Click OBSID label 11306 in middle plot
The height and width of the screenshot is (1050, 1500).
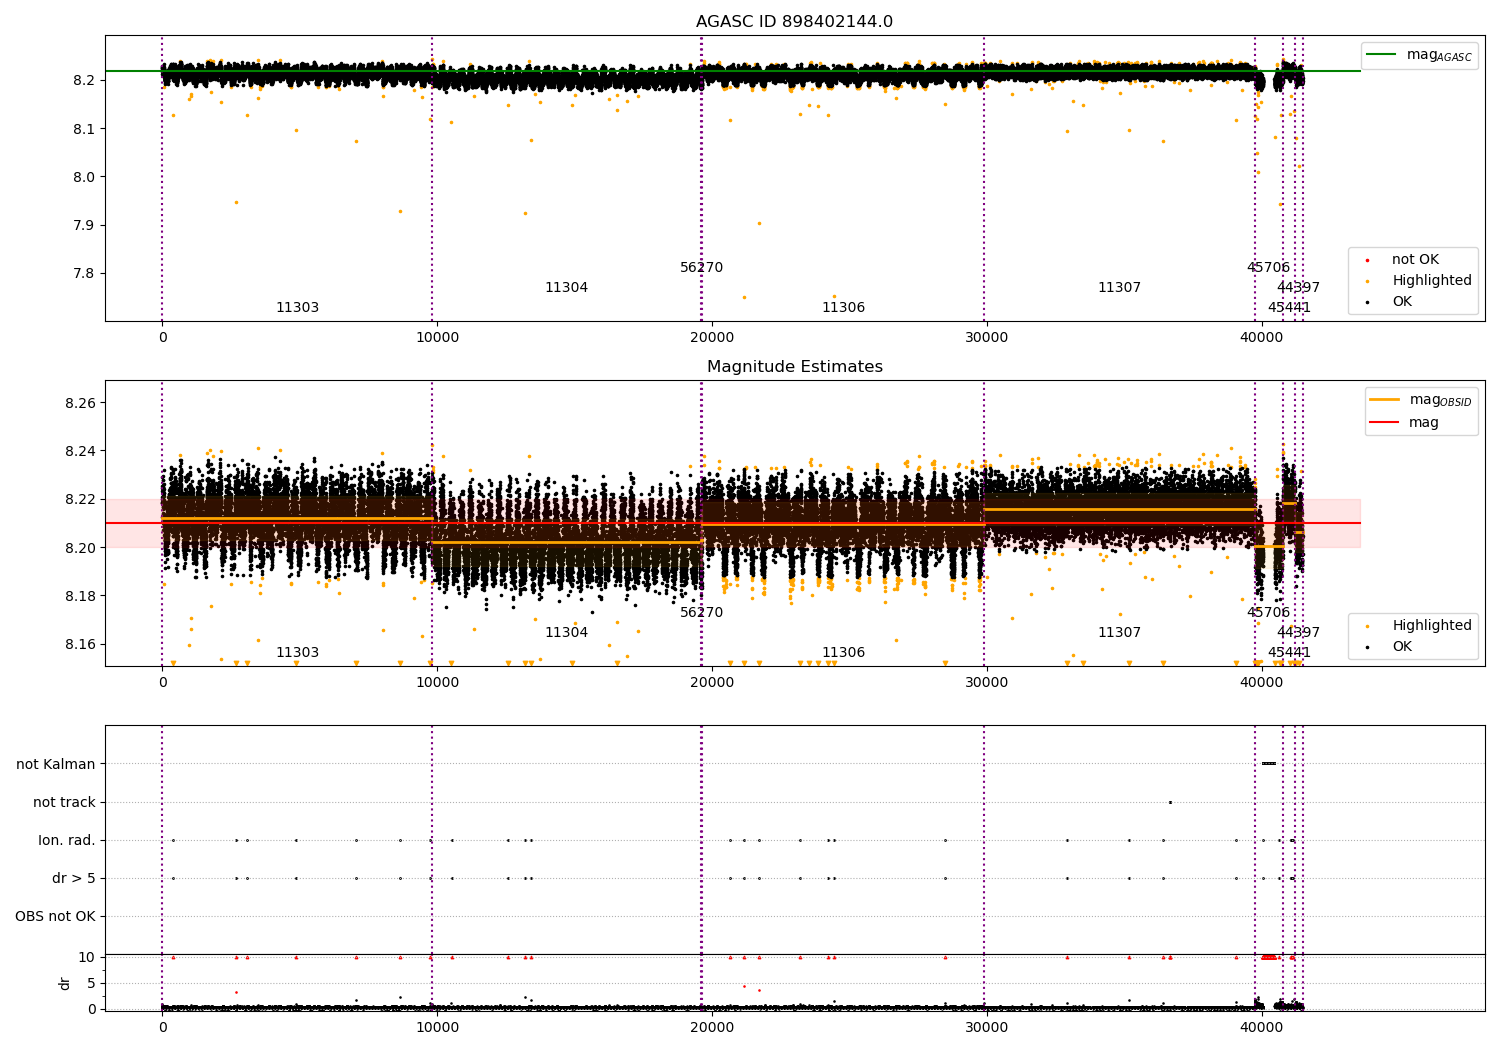click(843, 653)
